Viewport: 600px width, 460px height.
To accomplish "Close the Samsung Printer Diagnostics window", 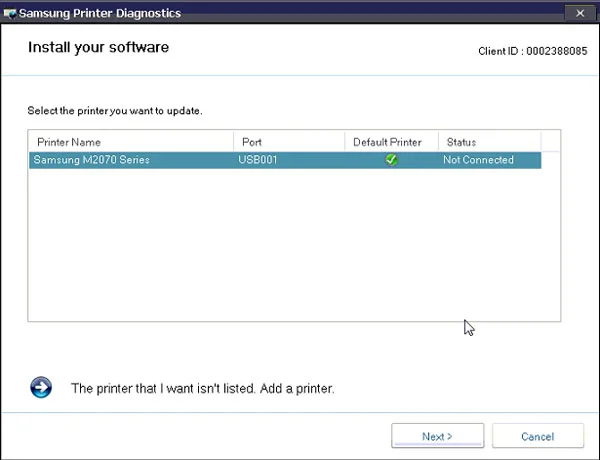I will click(x=579, y=13).
